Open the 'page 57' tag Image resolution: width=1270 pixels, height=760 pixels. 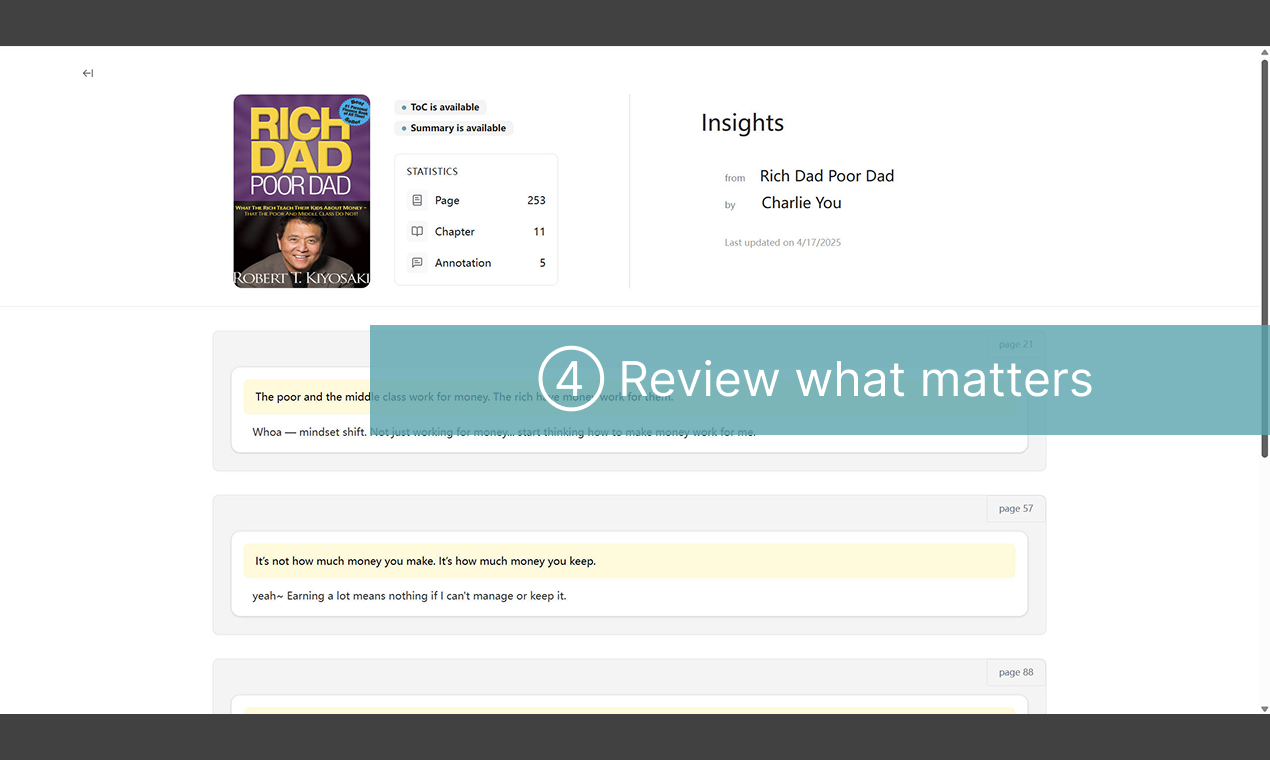1016,508
